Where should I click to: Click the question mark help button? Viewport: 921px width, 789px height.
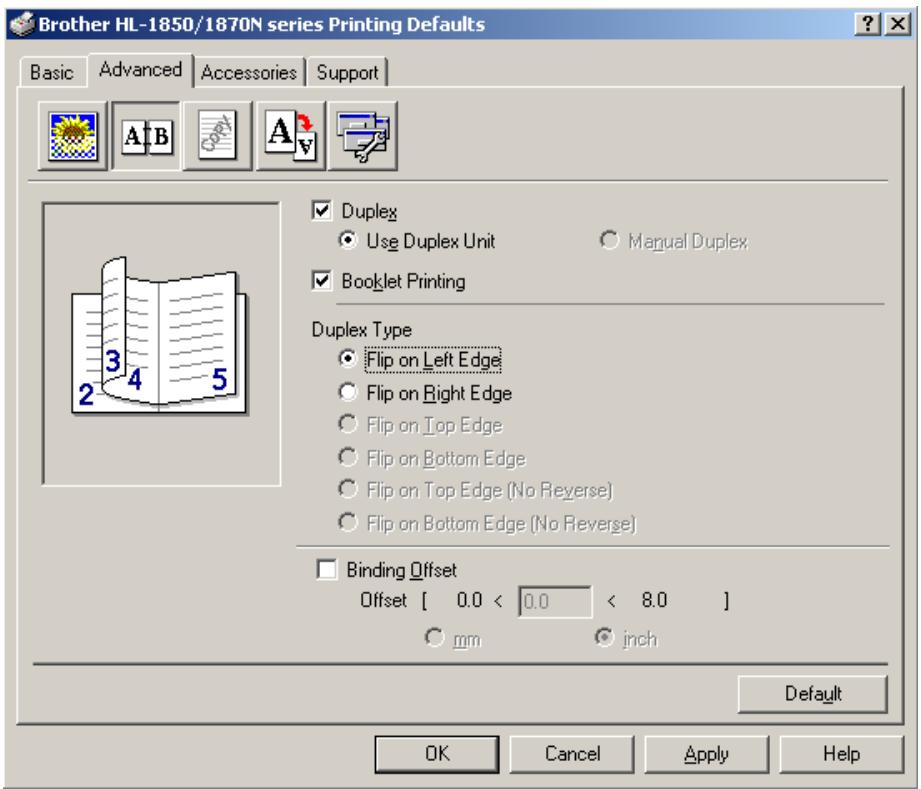[x=868, y=24]
